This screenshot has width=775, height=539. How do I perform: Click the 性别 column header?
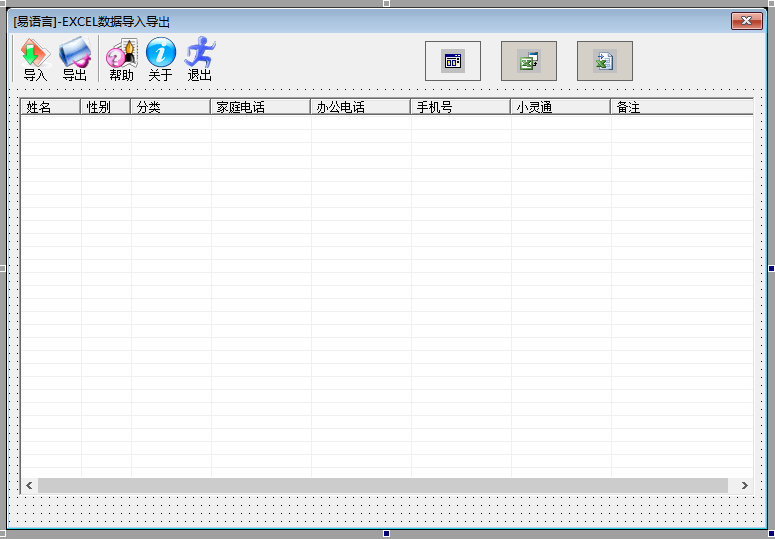(x=105, y=107)
